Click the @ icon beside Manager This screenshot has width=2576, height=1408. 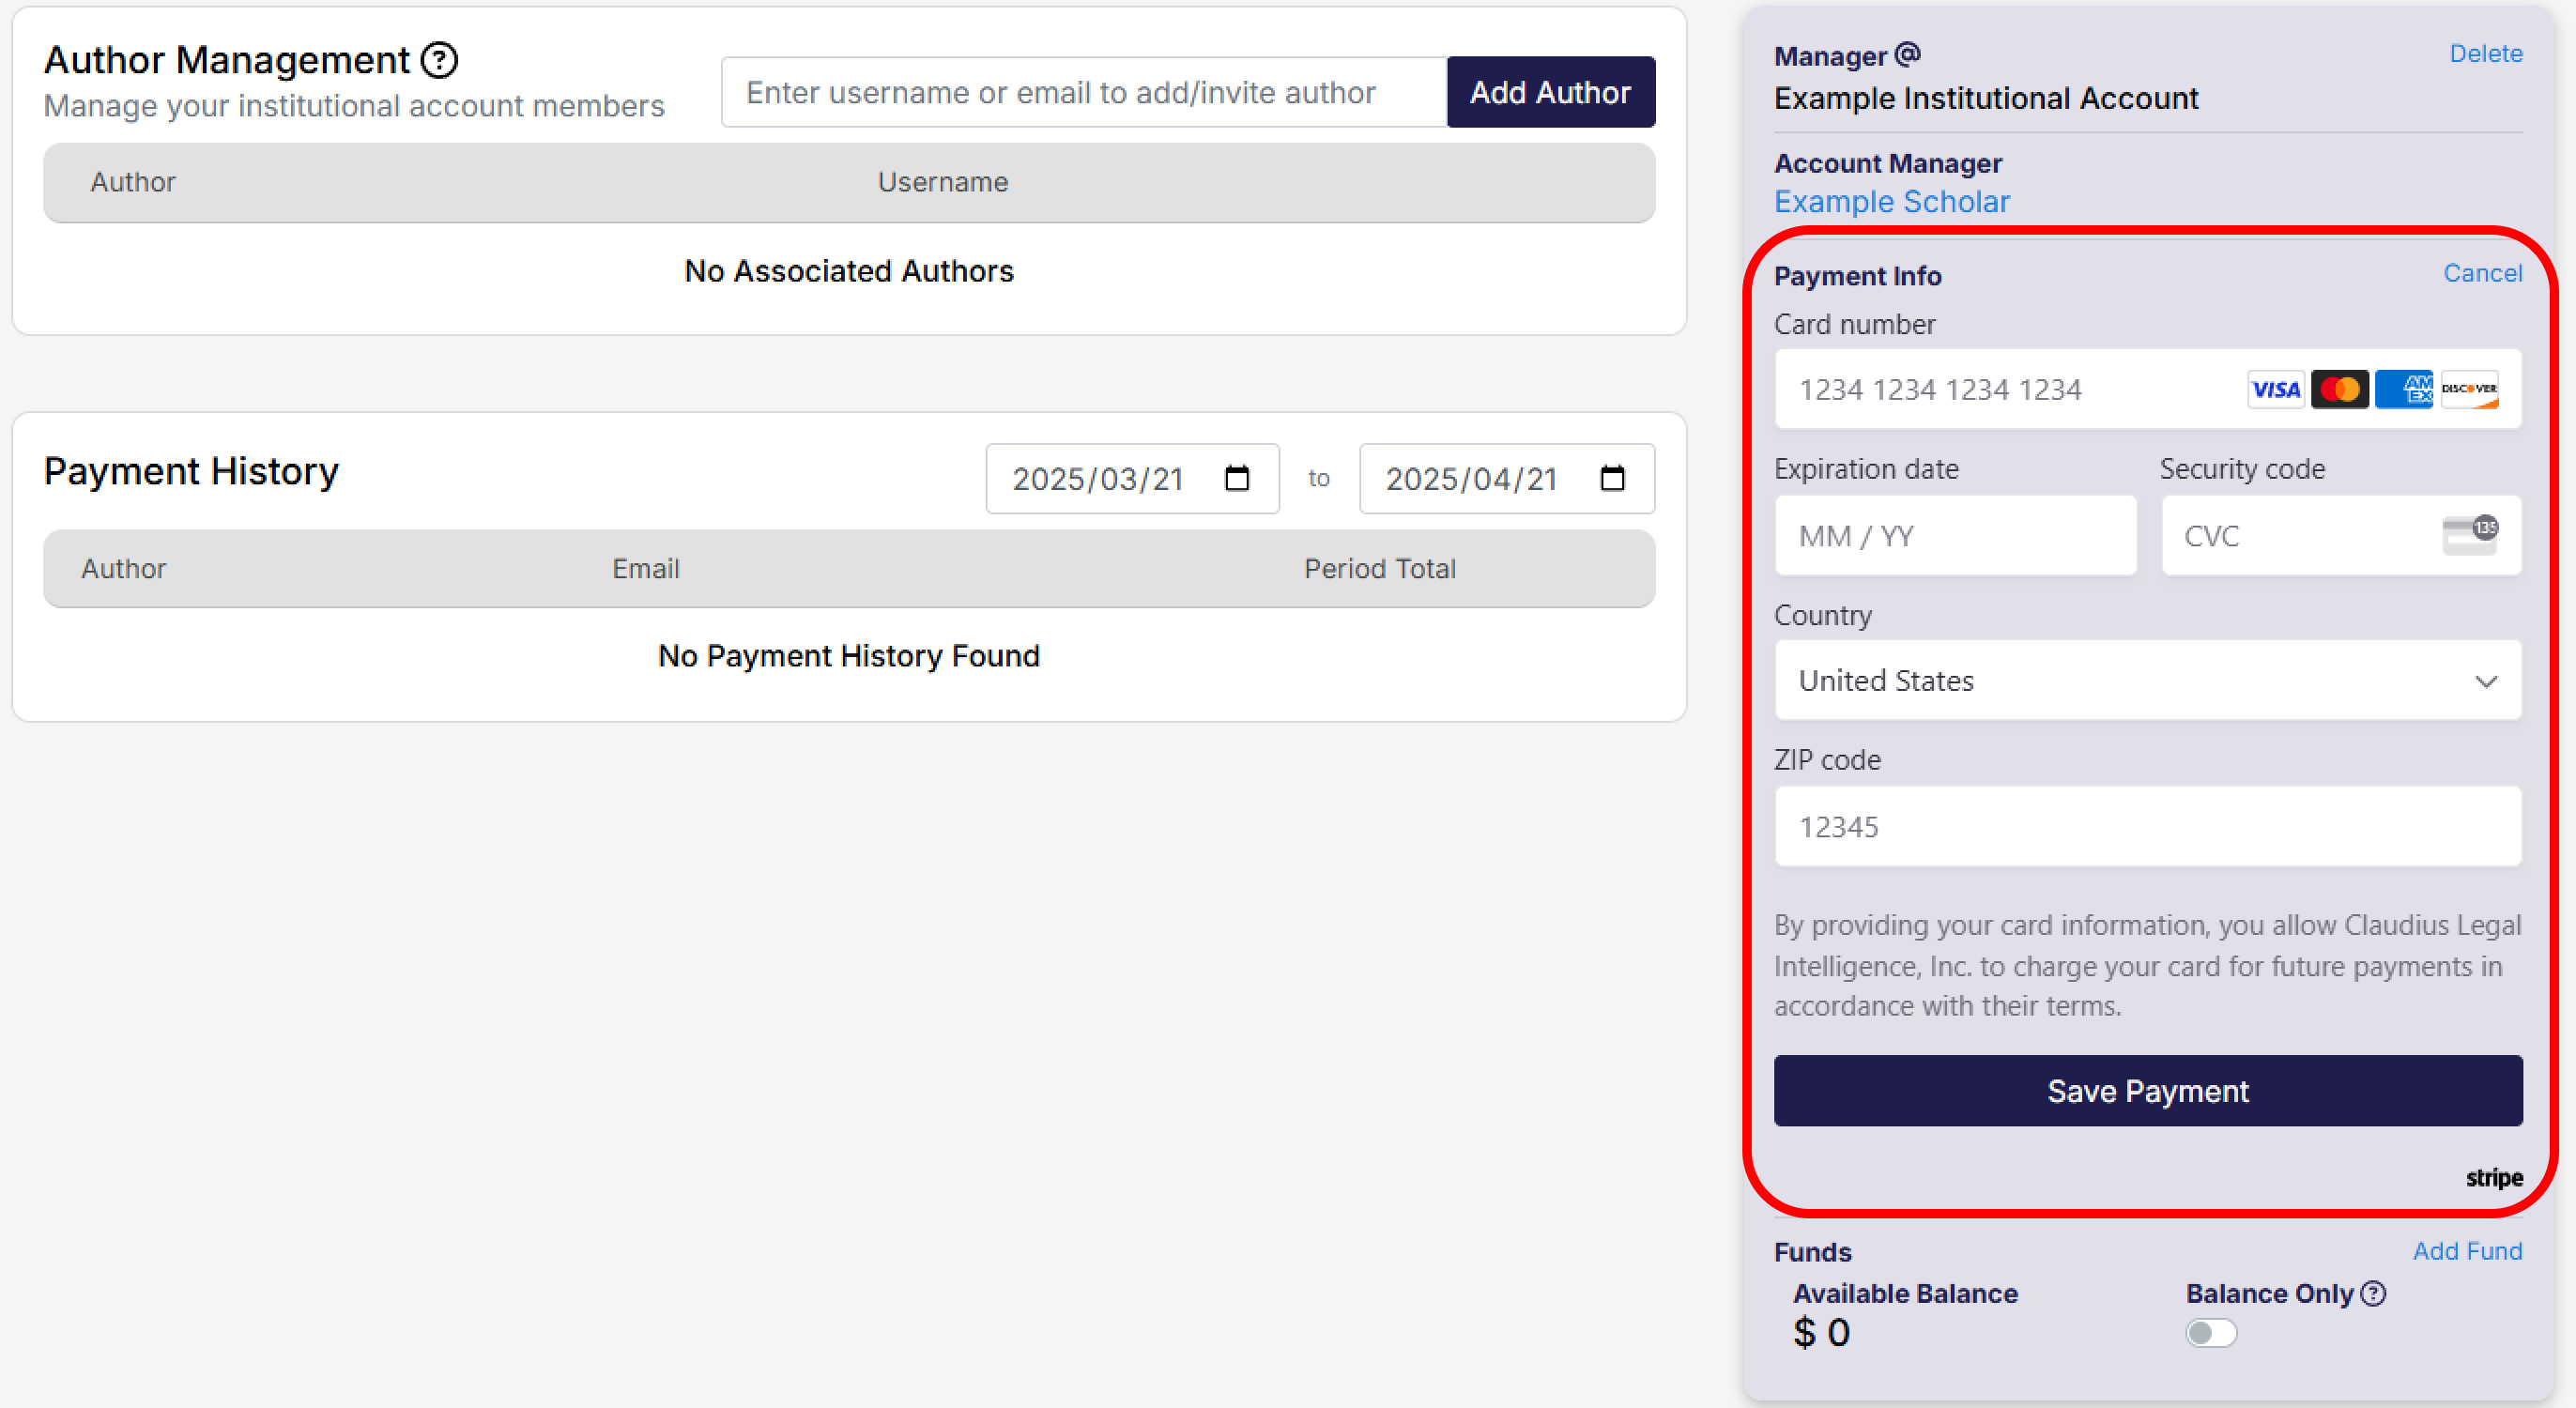coord(1907,54)
